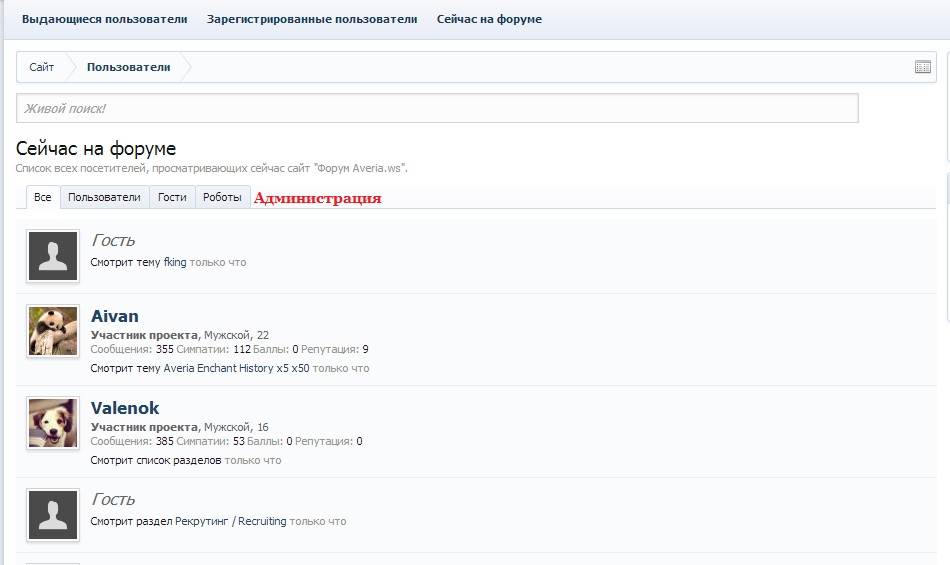Open Aivan's user profile name
The image size is (950, 565).
click(115, 316)
